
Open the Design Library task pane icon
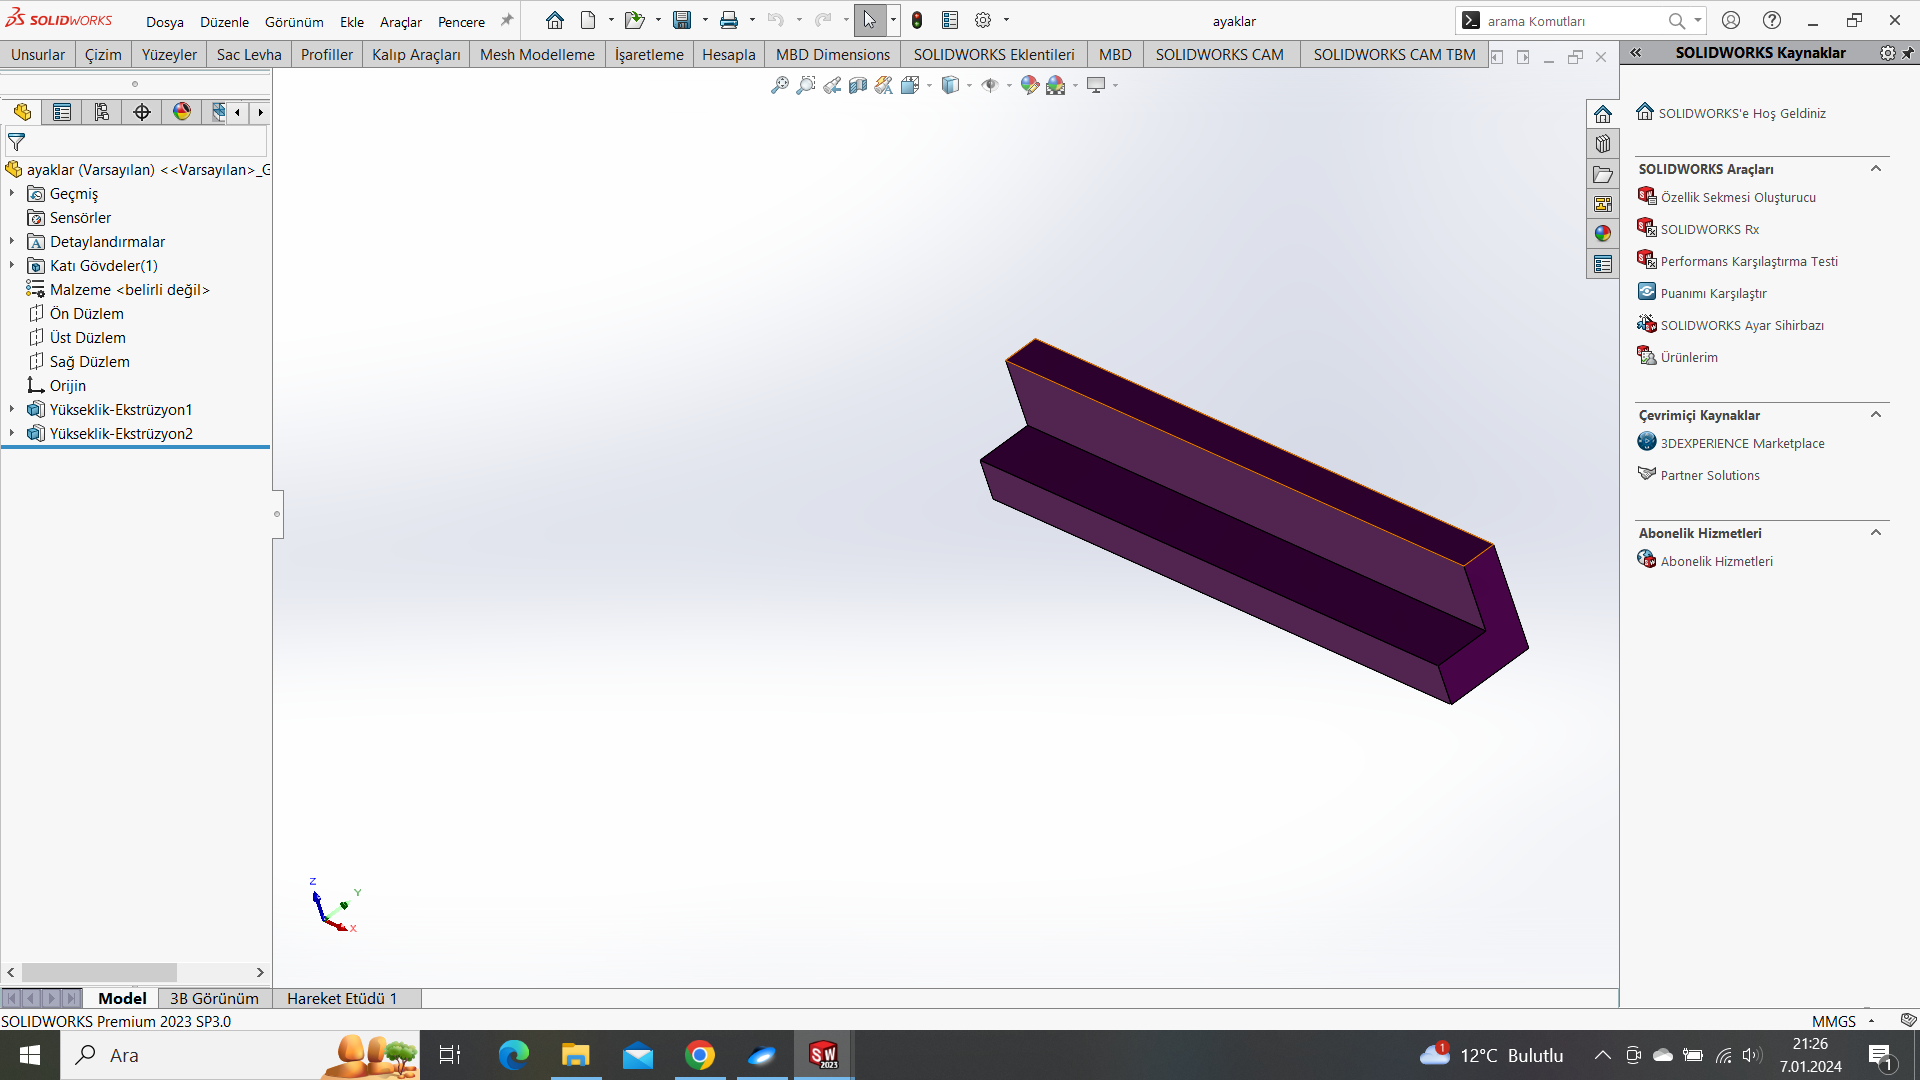pyautogui.click(x=1603, y=144)
